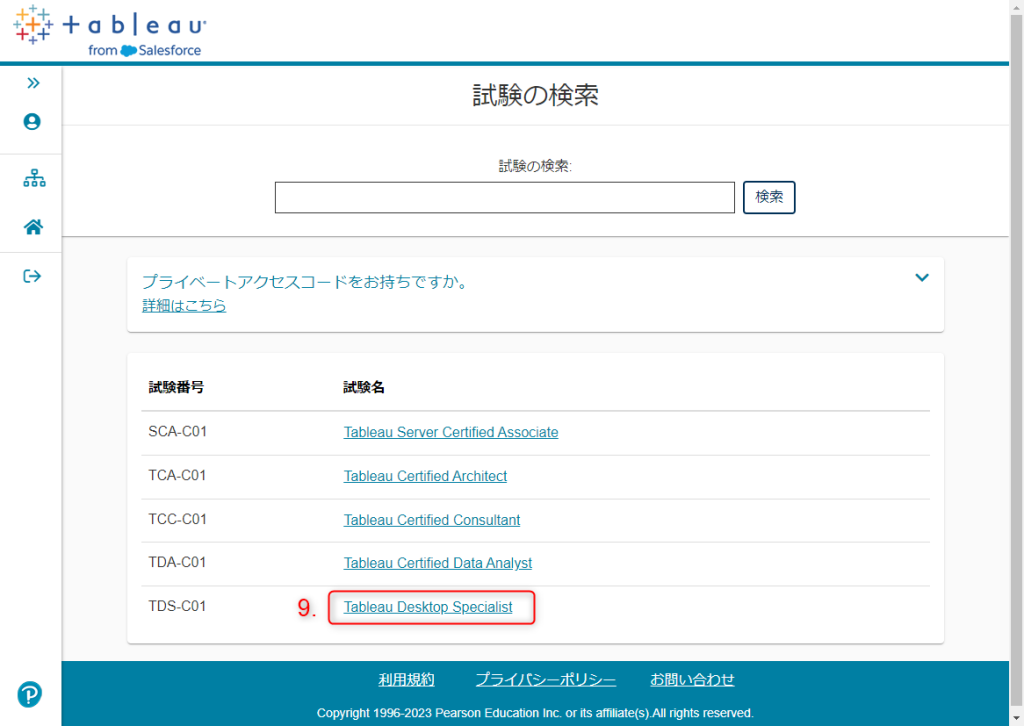Click the TCA-C01 exam number cell
The image size is (1024, 726).
coord(177,475)
